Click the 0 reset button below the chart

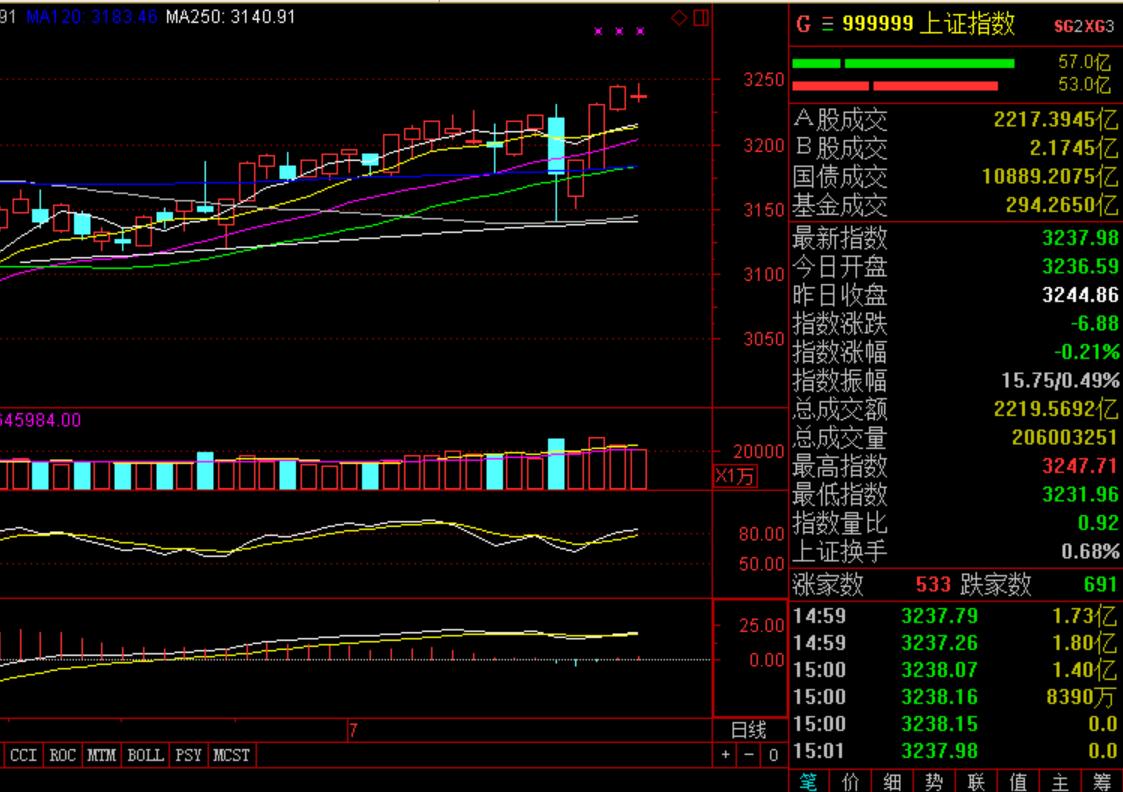[772, 755]
